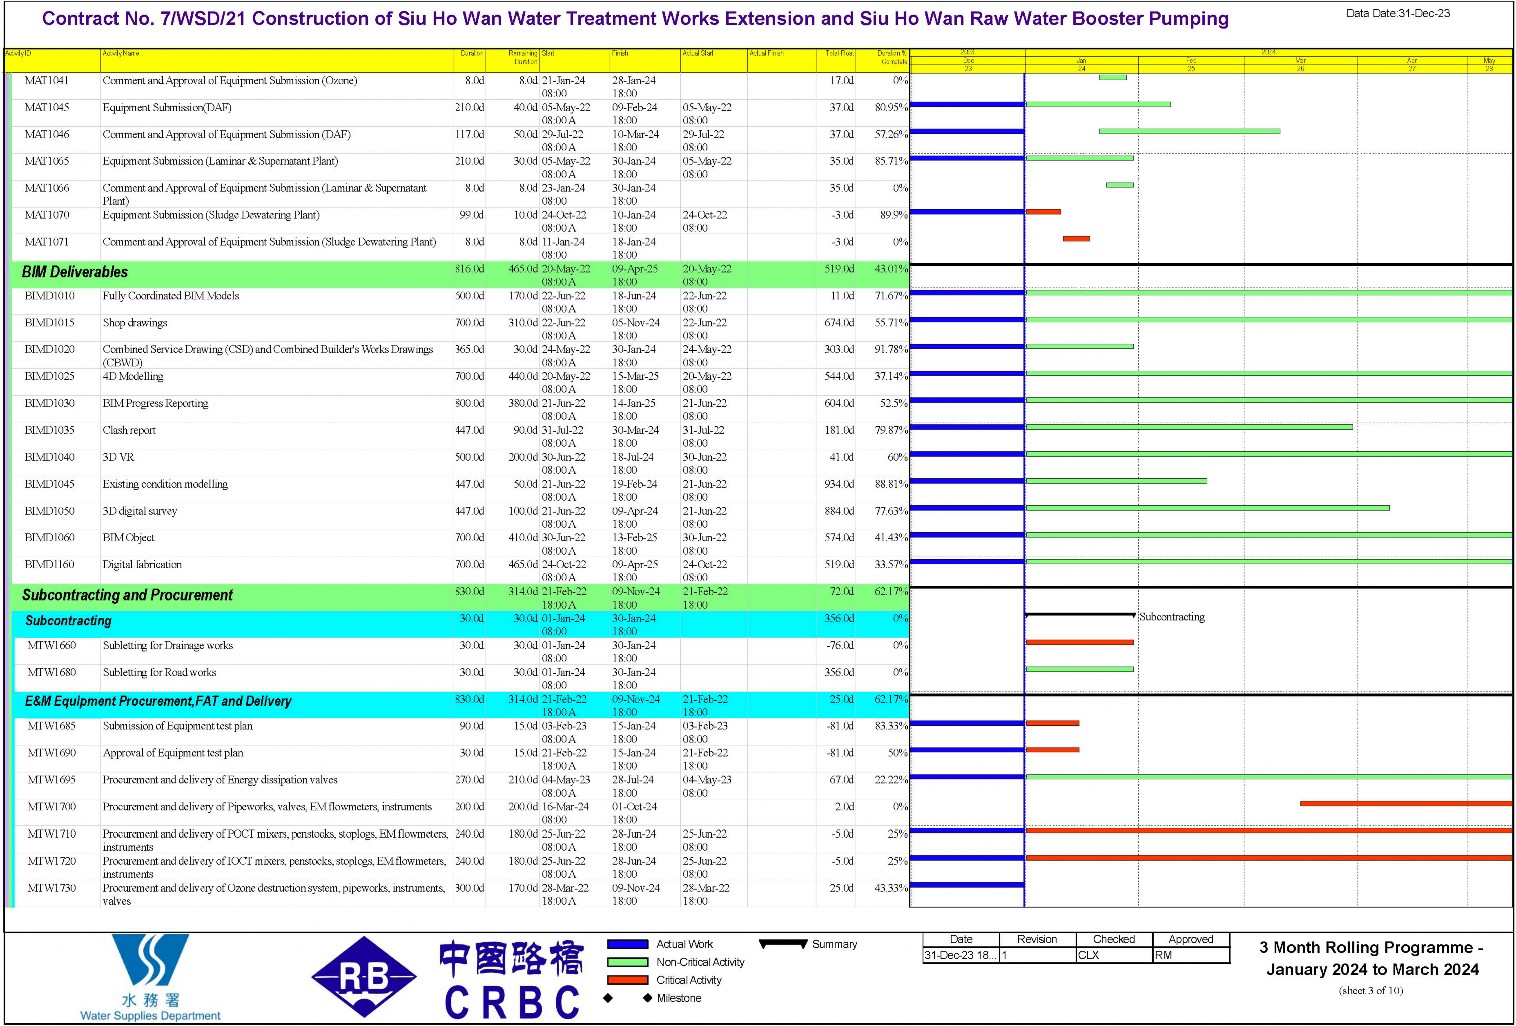Click the Subcontracting summary bar label in Gantt
Screen dimensions: 1516x1026
(x=1172, y=617)
